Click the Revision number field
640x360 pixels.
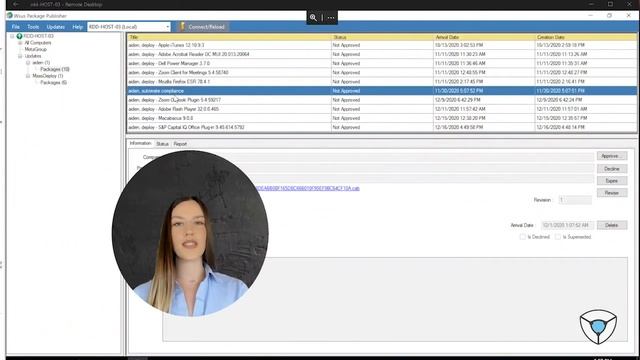(x=575, y=200)
